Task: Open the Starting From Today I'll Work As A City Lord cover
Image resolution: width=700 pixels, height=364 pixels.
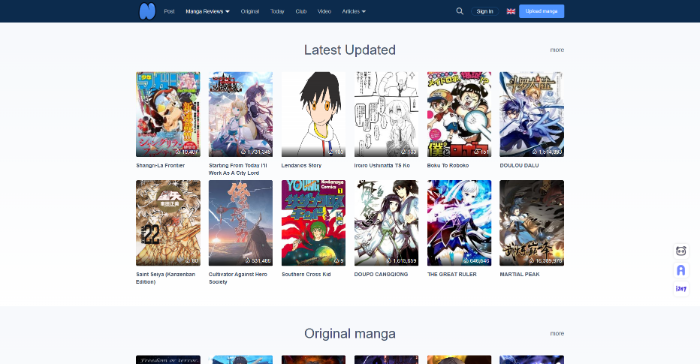Action: 241,114
